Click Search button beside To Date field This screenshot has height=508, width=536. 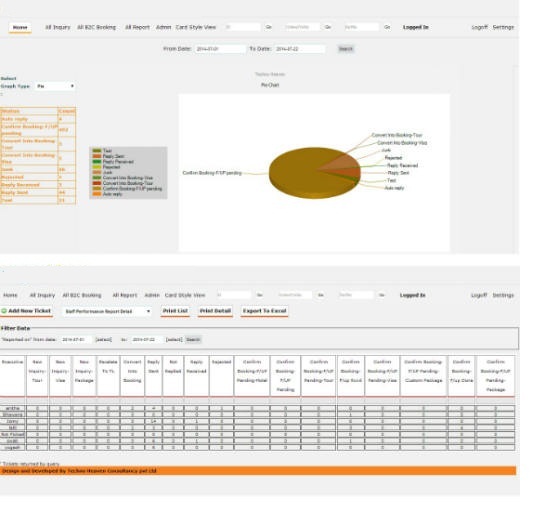[346, 49]
